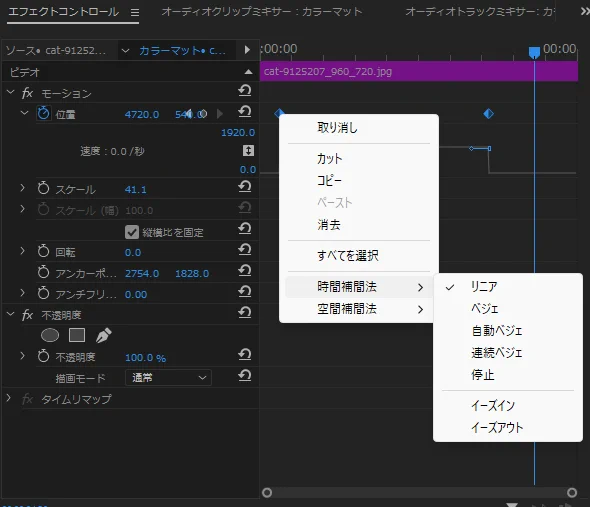The width and height of the screenshot is (590, 507).
Task: Open the Blend Mode 通常 dropdown
Action: point(168,378)
